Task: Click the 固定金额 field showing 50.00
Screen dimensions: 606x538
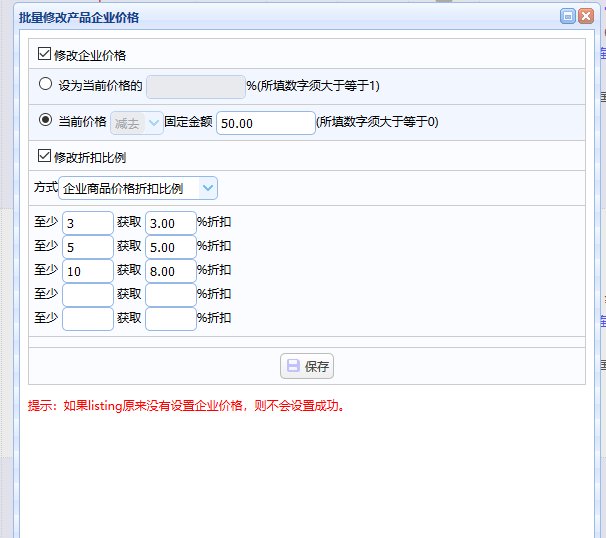Action: [266, 123]
